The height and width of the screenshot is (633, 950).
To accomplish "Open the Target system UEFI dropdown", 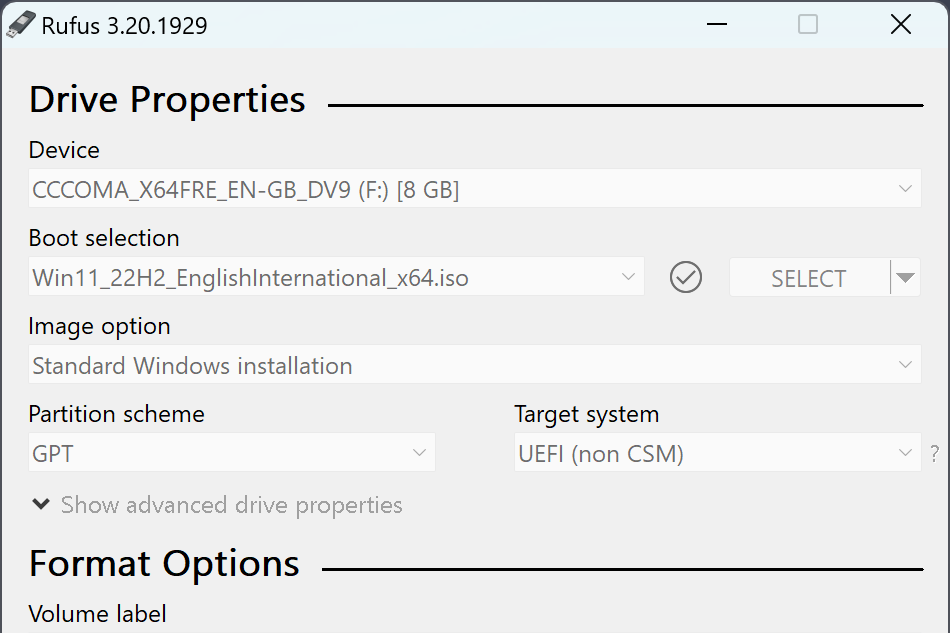I will point(717,452).
